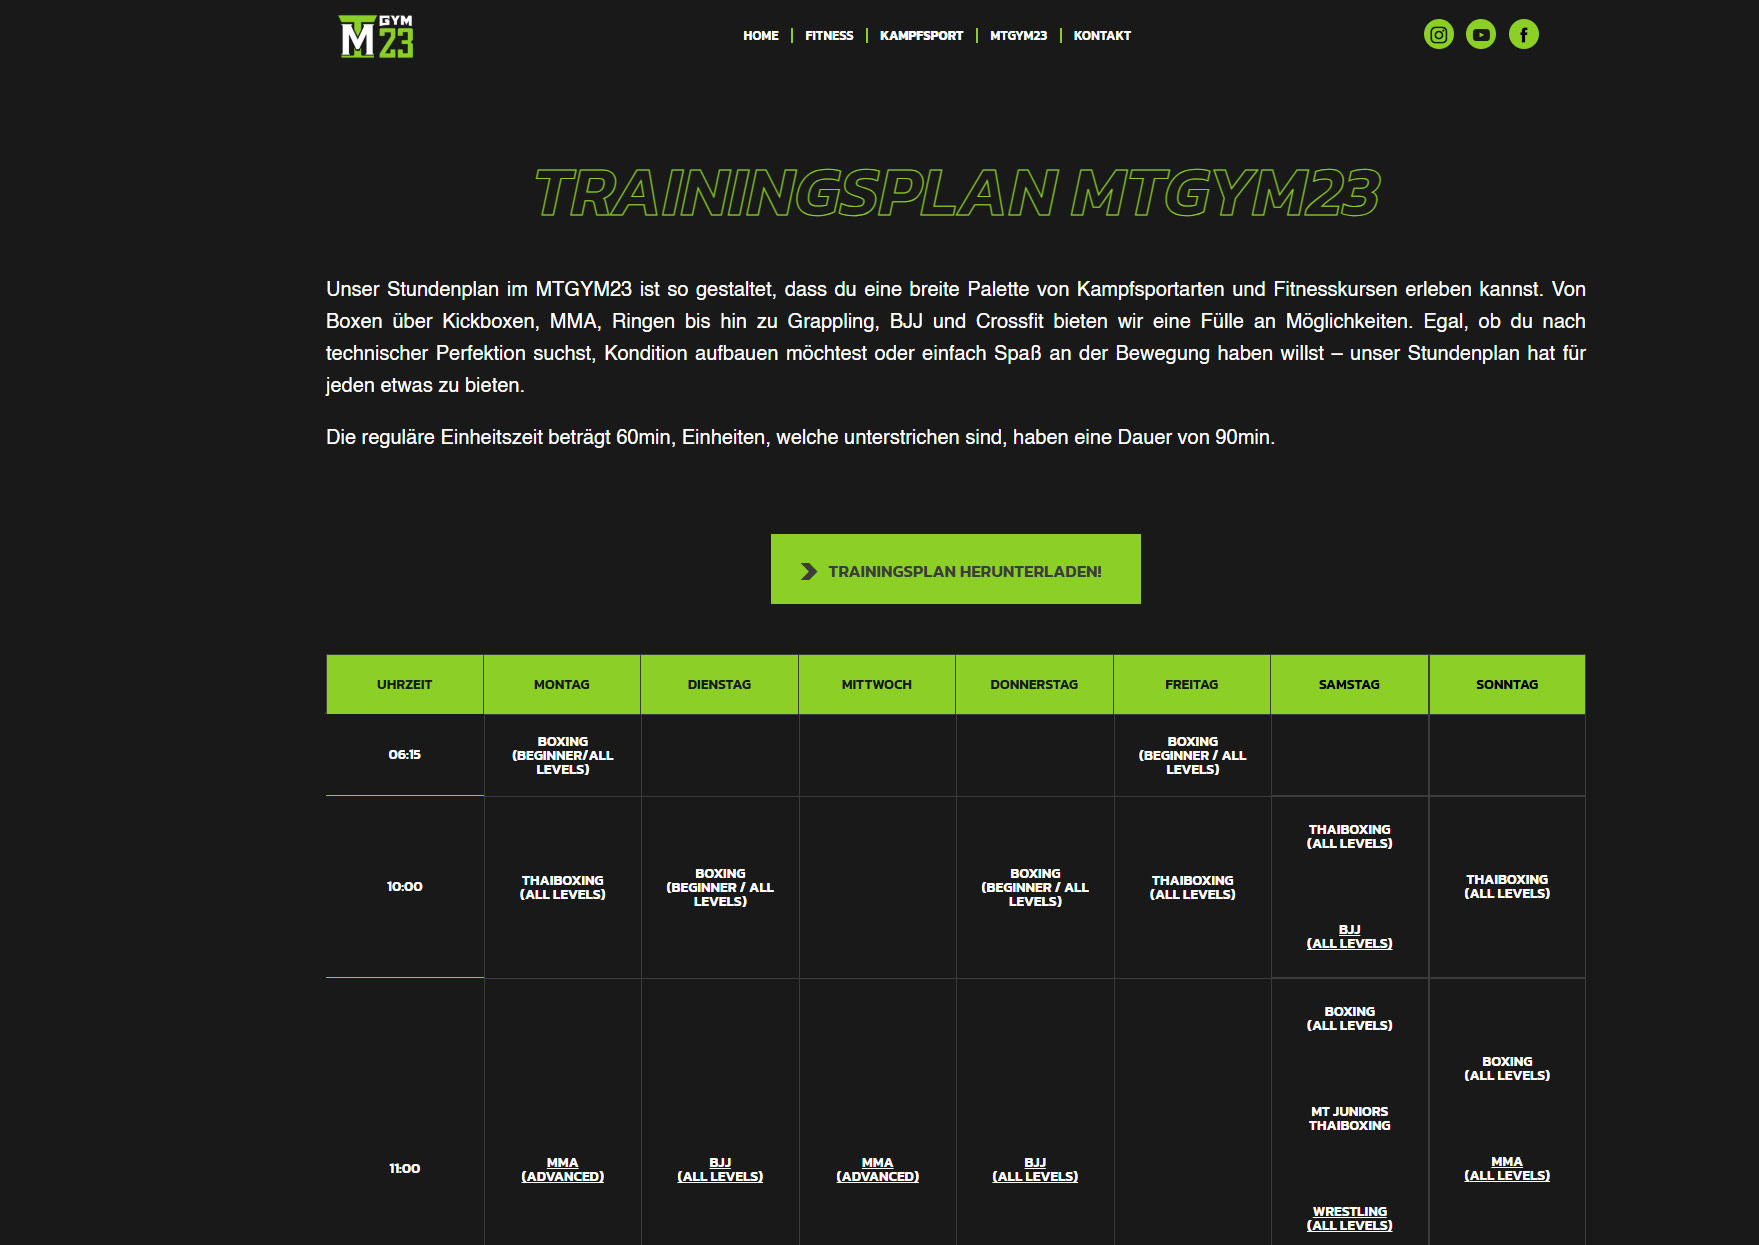Click the Montag column header
1759x1245 pixels.
click(x=562, y=684)
